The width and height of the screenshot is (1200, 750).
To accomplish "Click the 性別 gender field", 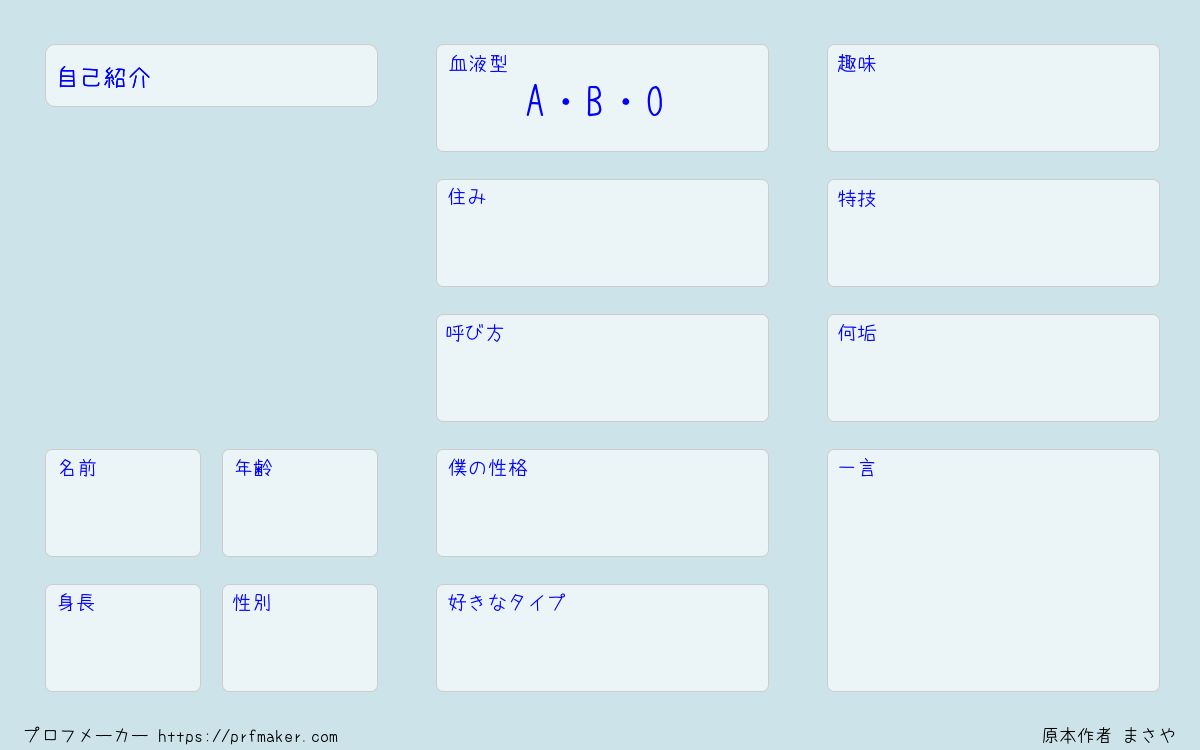I will [x=300, y=638].
